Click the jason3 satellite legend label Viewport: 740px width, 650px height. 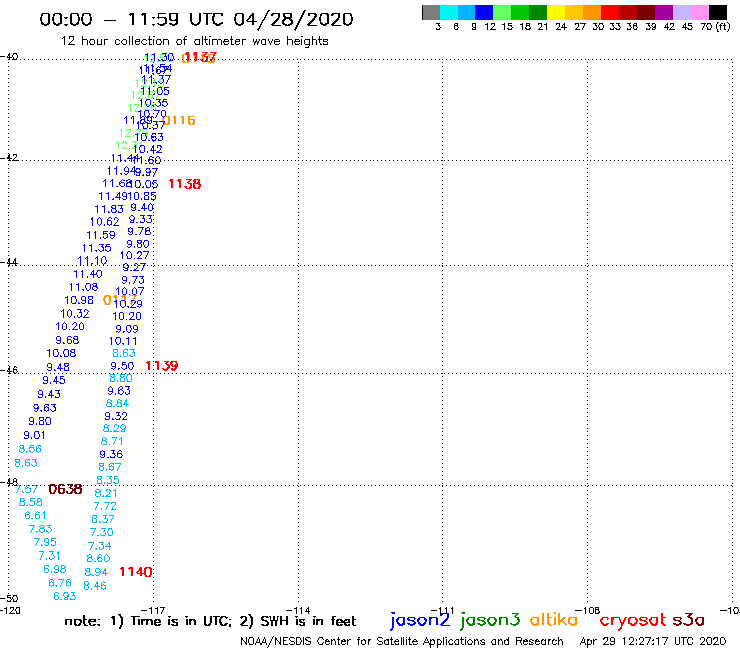(x=490, y=620)
